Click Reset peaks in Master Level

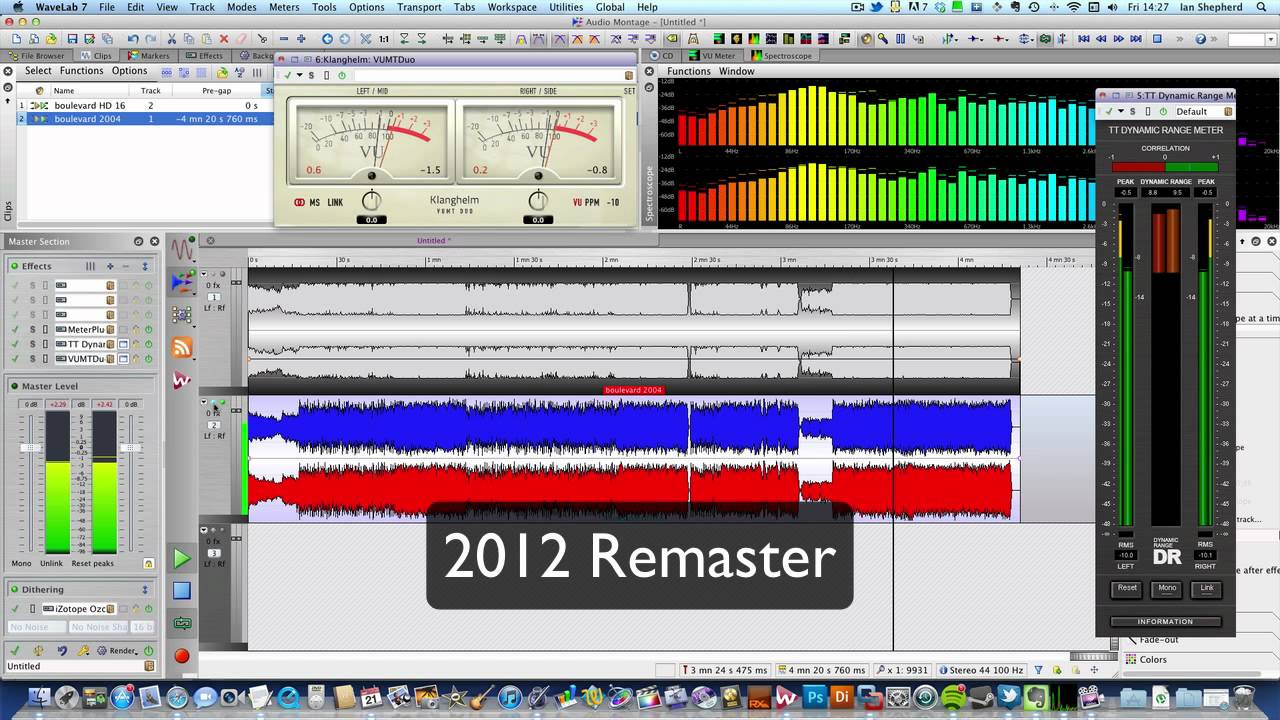click(92, 564)
